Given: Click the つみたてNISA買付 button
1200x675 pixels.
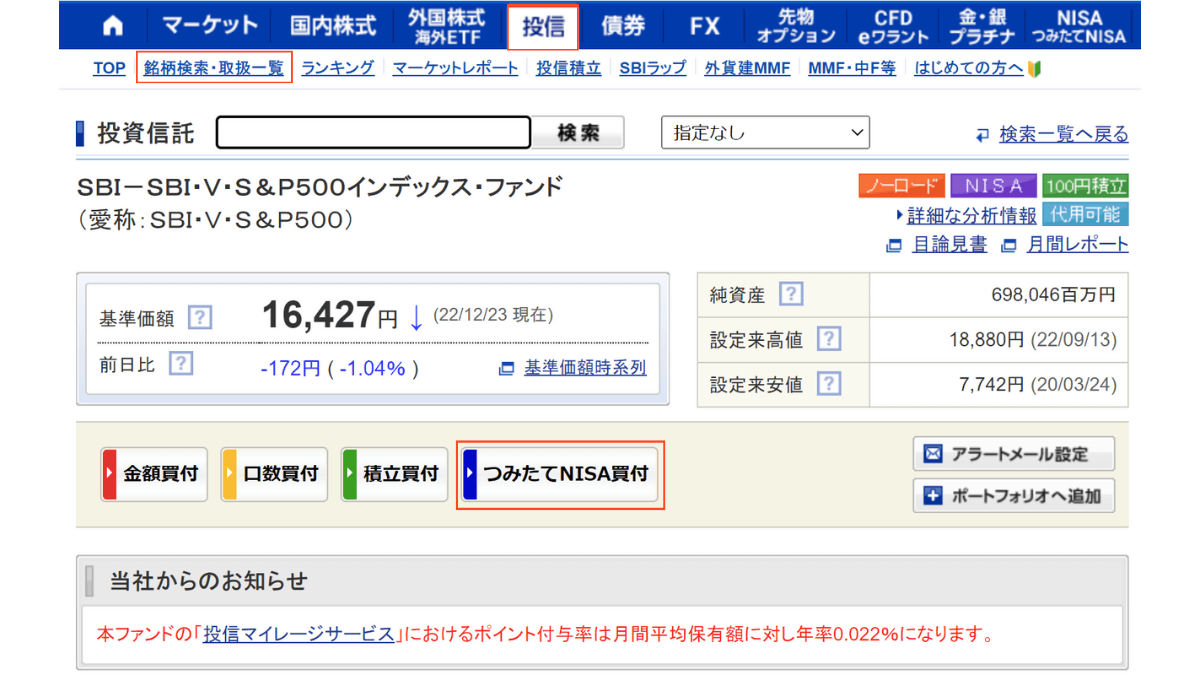Looking at the screenshot, I should 561,474.
